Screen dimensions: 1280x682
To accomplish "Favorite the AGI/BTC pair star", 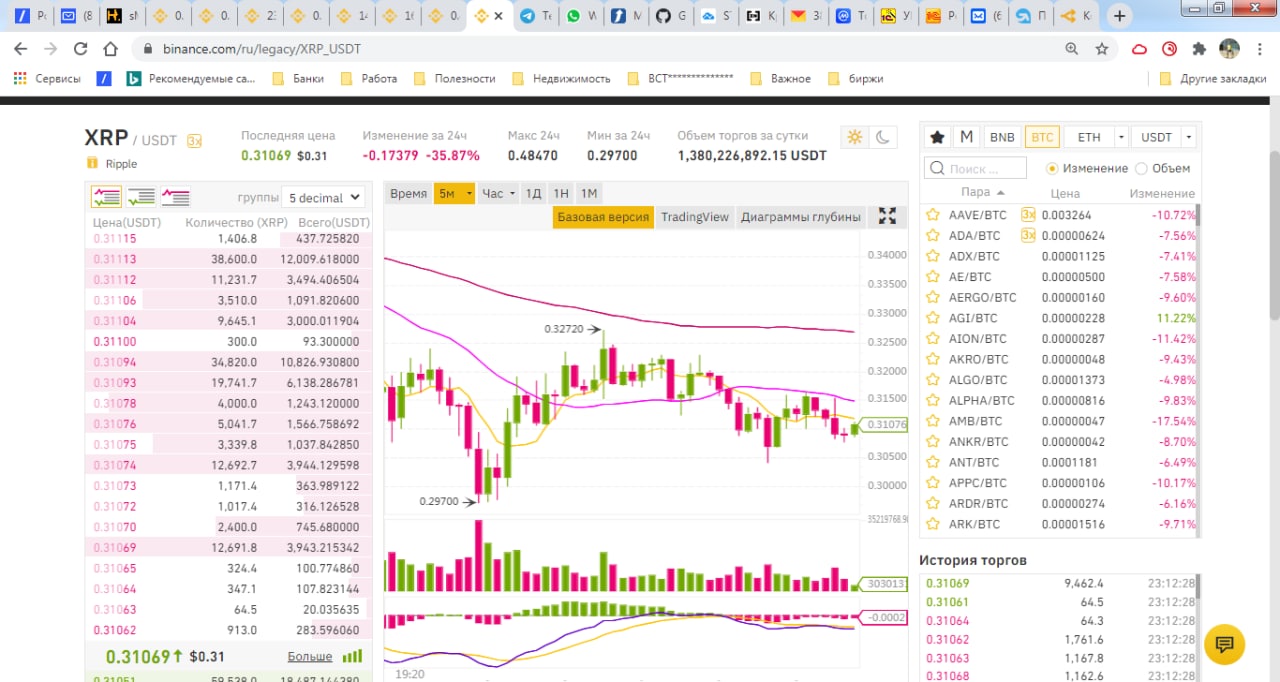I will click(933, 318).
